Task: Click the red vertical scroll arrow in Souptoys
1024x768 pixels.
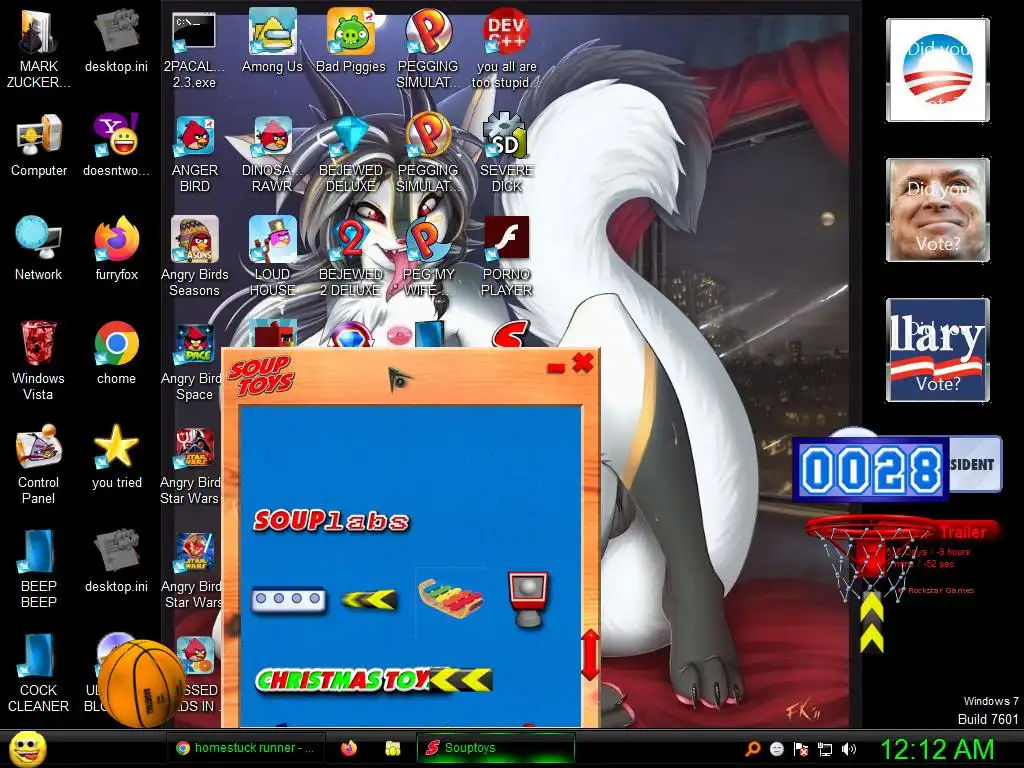Action: [x=590, y=654]
